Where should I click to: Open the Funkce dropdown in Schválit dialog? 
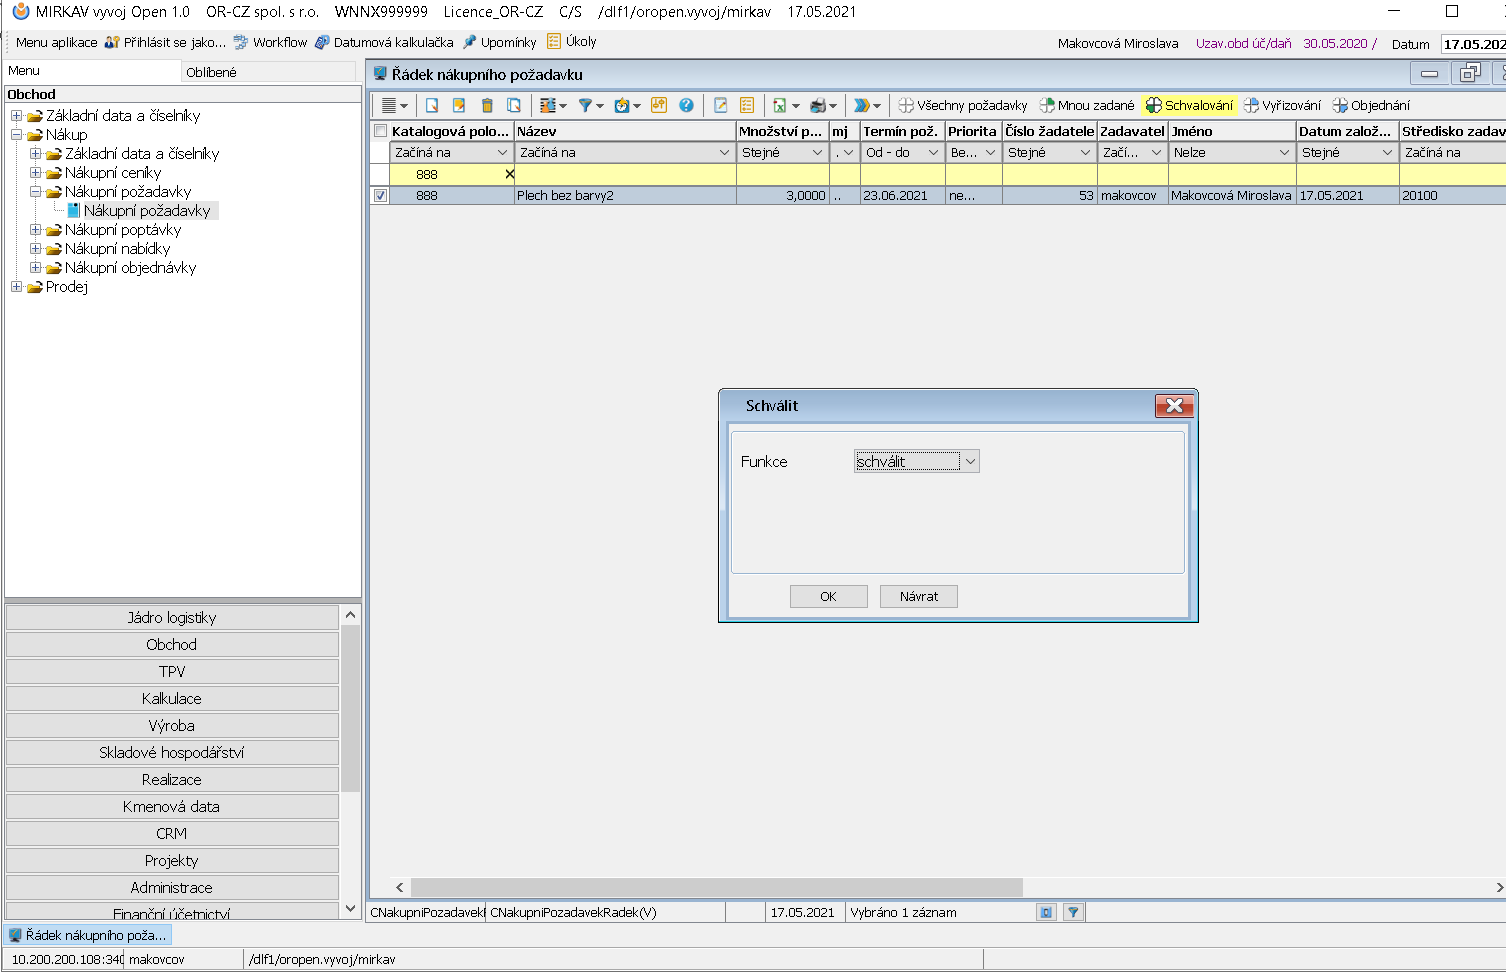point(969,461)
